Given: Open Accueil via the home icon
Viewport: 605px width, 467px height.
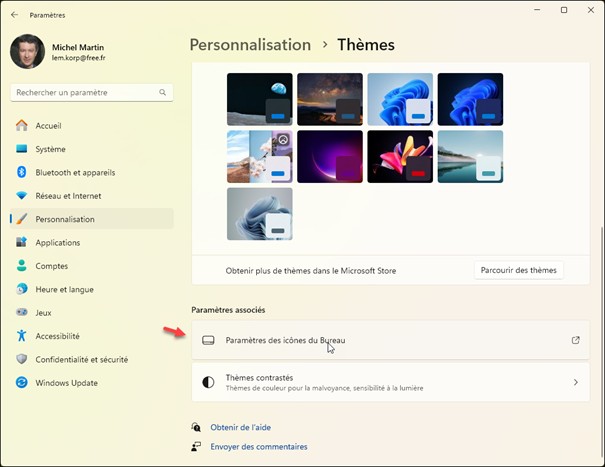Looking at the screenshot, I should [22, 126].
